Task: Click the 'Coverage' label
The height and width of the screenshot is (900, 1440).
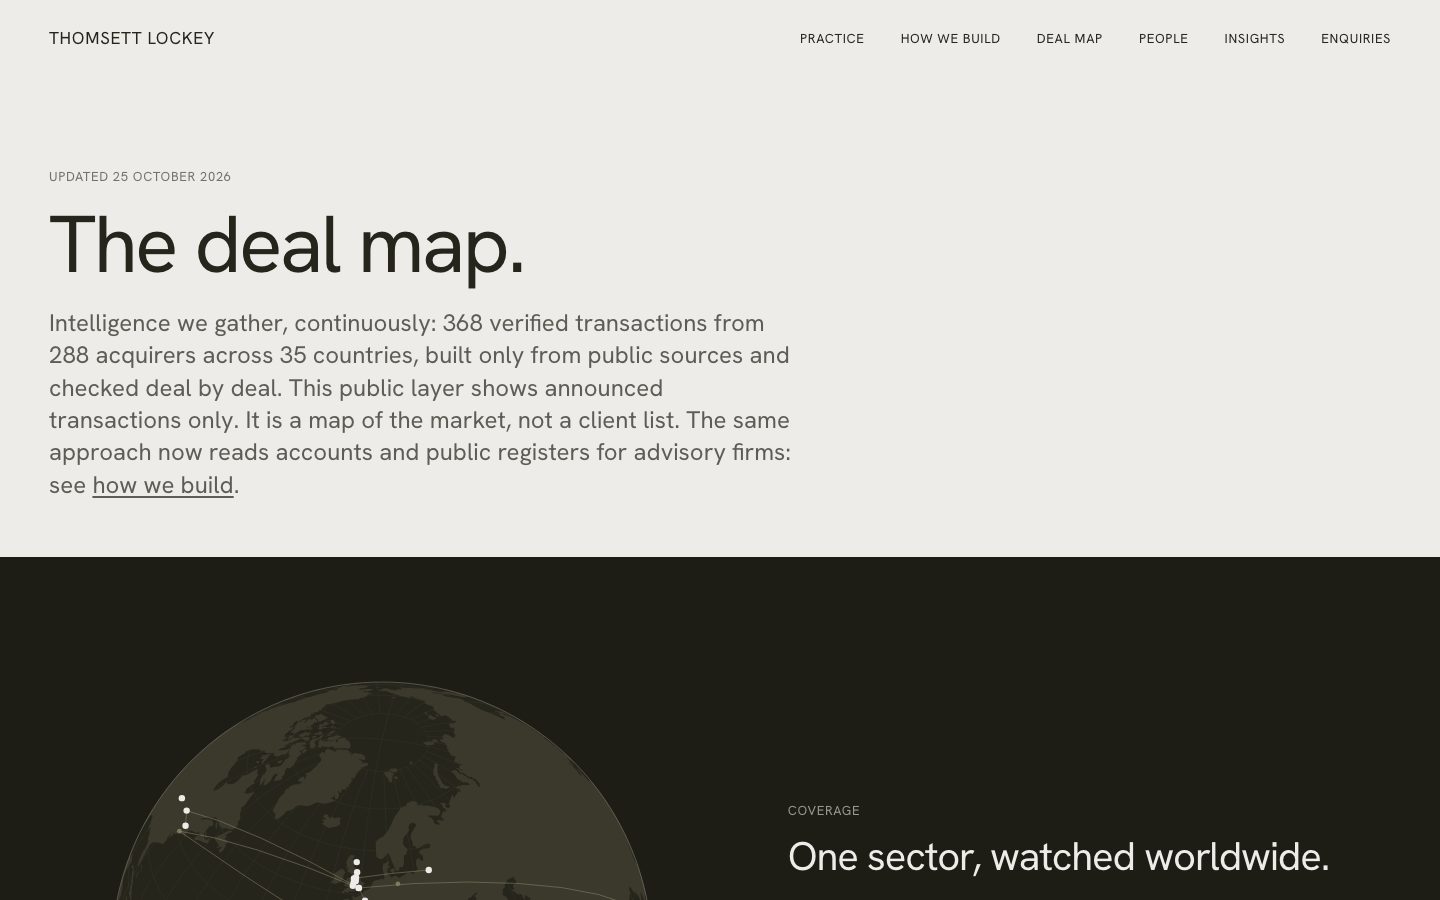Action: [824, 811]
